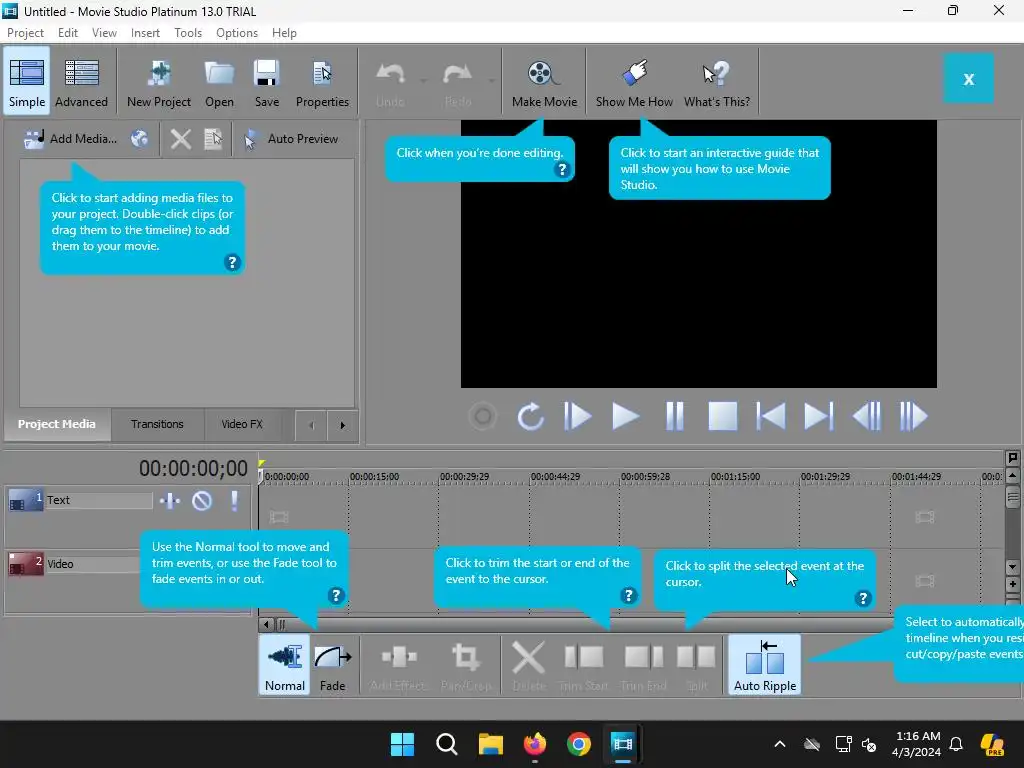
Task: Click Text track motion icon
Action: click(170, 501)
